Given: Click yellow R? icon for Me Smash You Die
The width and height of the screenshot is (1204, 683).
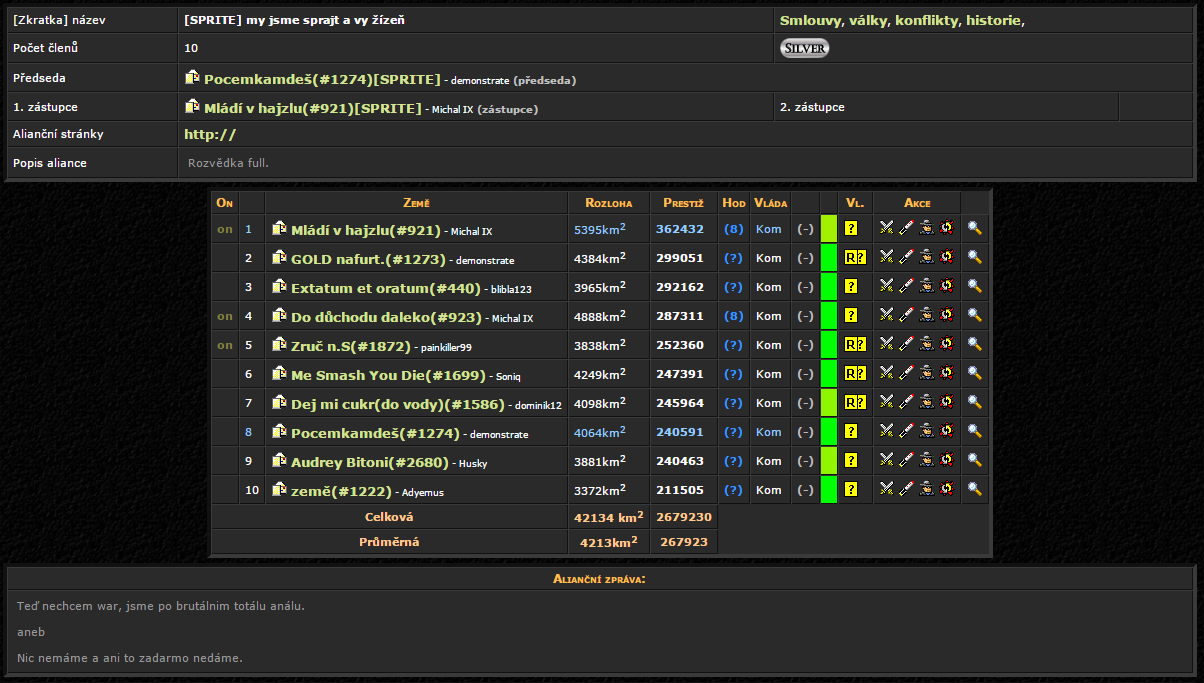Looking at the screenshot, I should 854,374.
